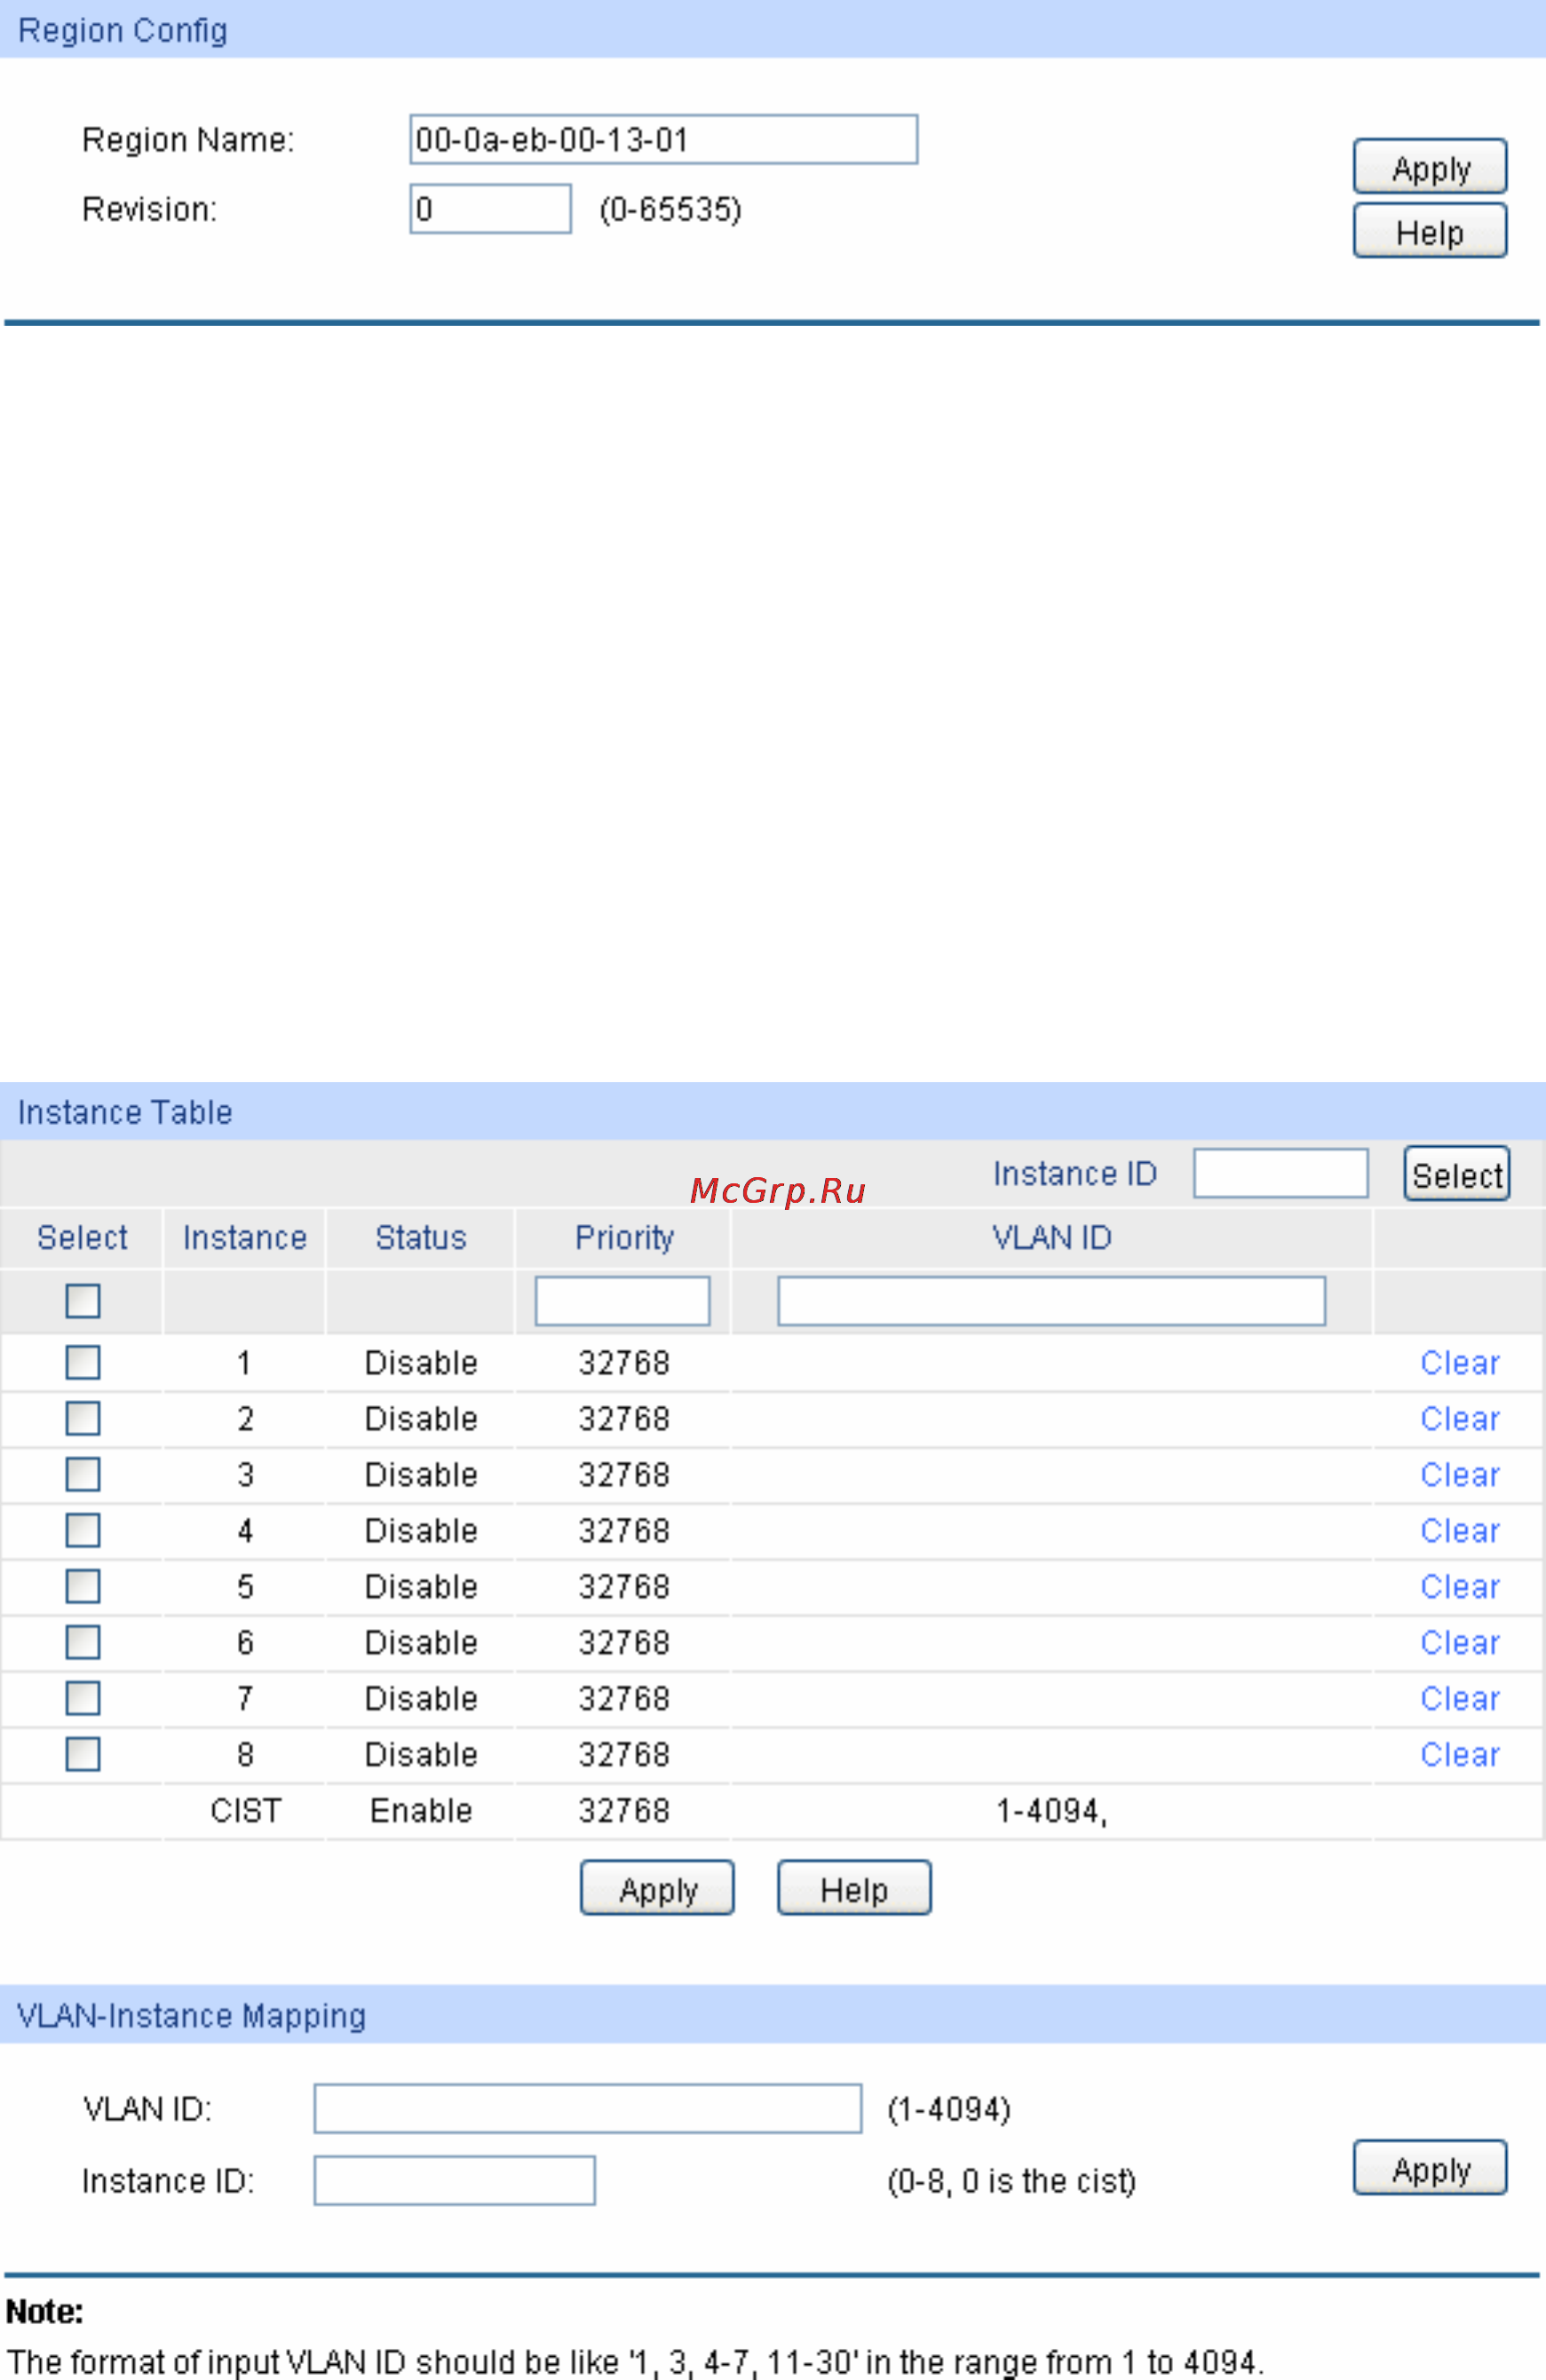Click the VLAN ID column header
Image resolution: width=1546 pixels, height=2380 pixels.
click(1051, 1238)
